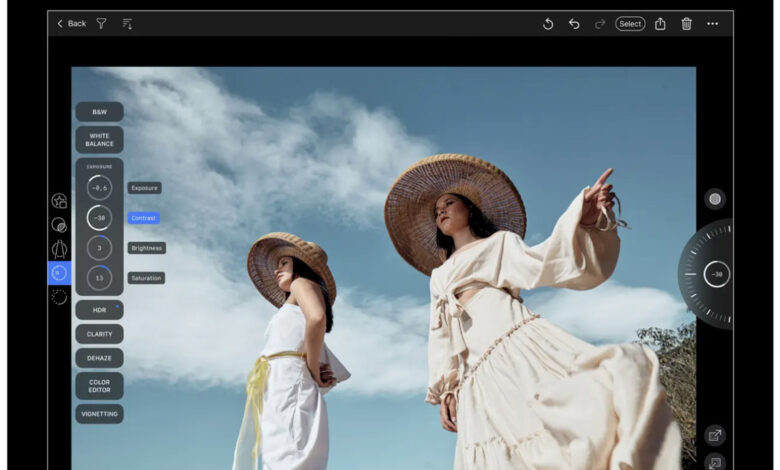The height and width of the screenshot is (470, 780).
Task: Open the overlapping circles color icon
Action: (x=59, y=225)
